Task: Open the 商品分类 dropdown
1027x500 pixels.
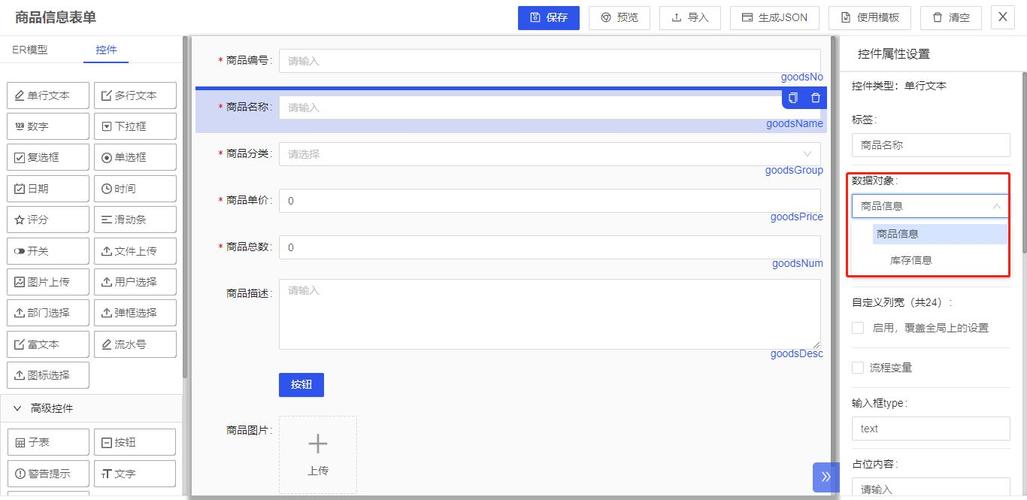Action: coord(550,154)
